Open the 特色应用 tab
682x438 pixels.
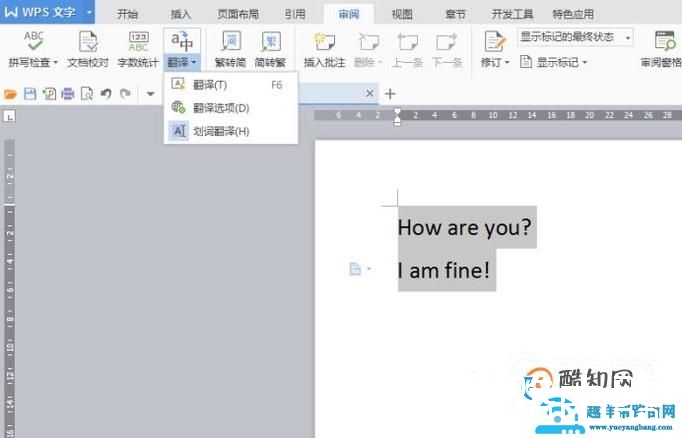[x=573, y=14]
